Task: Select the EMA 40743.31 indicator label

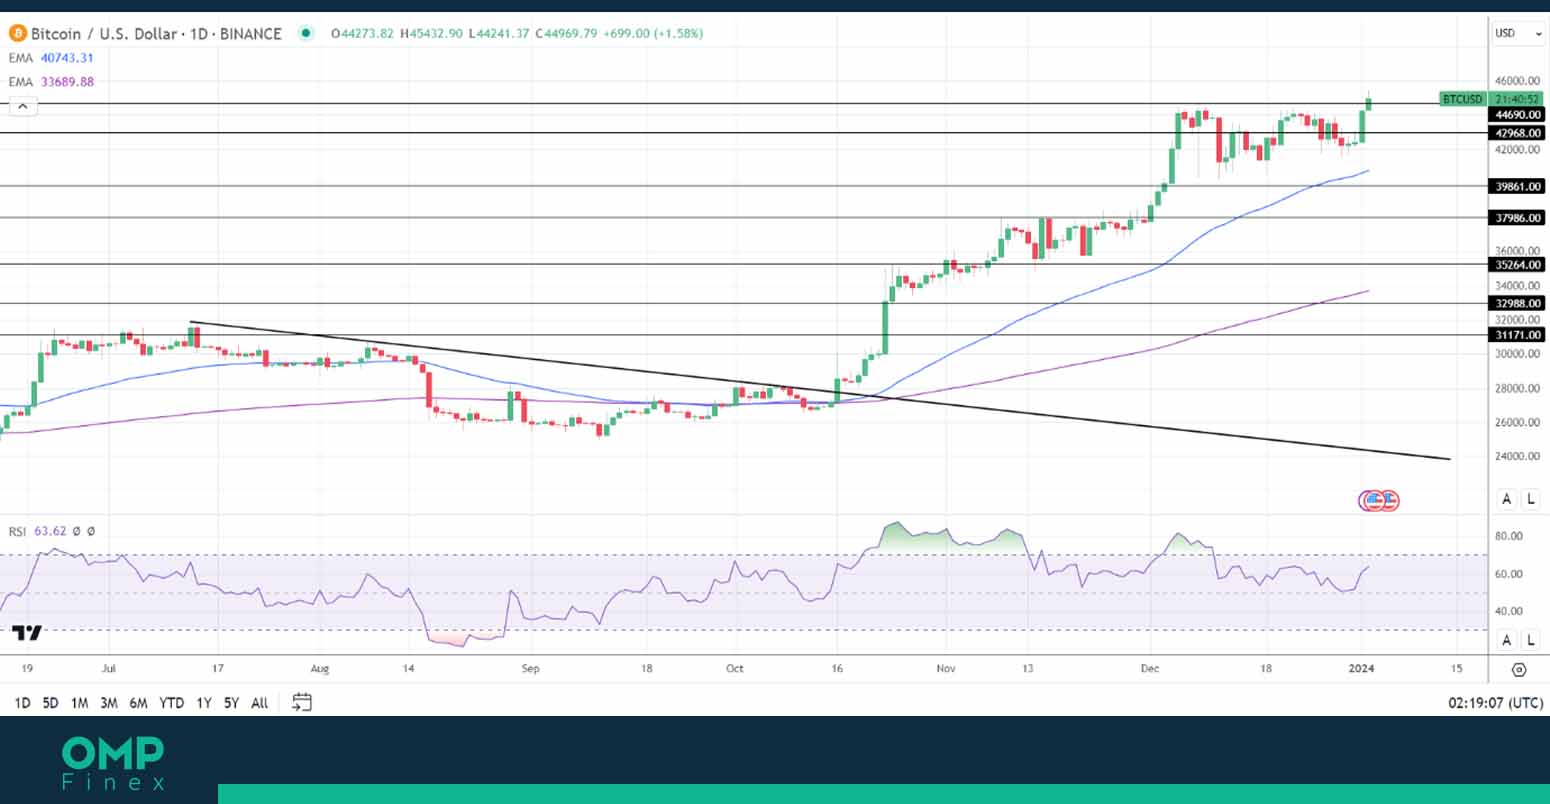Action: [51, 58]
